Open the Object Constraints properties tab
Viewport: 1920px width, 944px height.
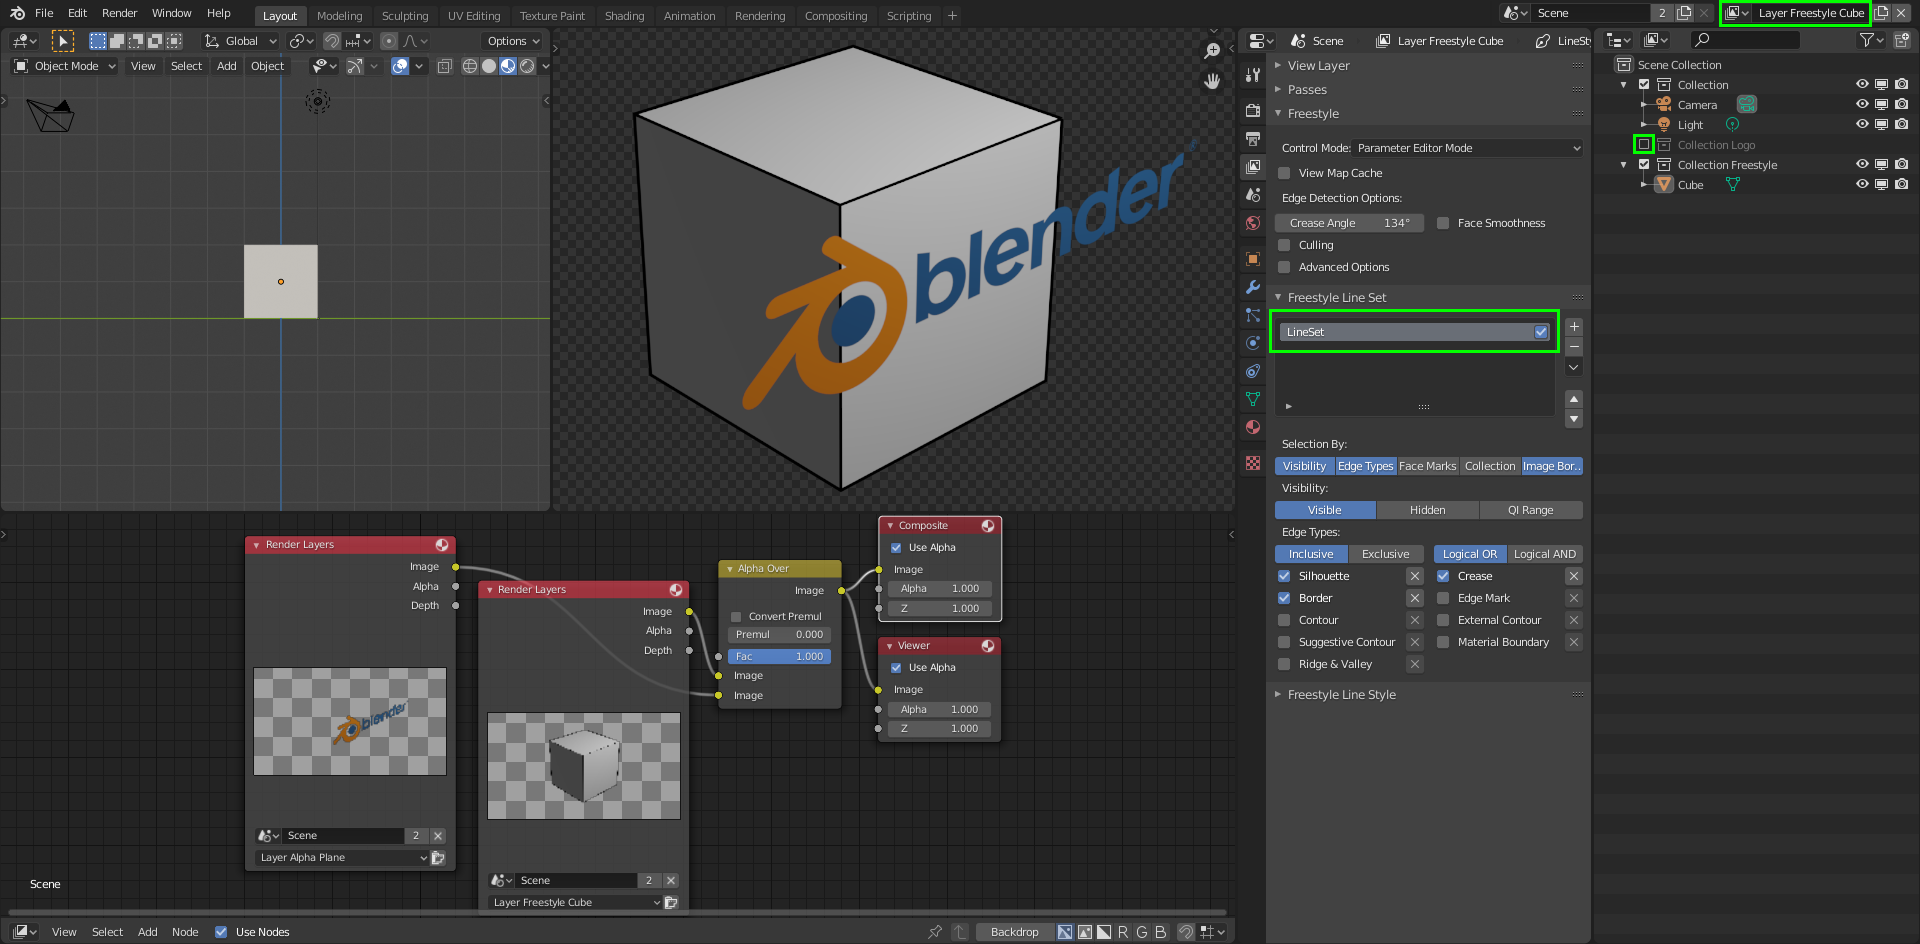coord(1253,371)
